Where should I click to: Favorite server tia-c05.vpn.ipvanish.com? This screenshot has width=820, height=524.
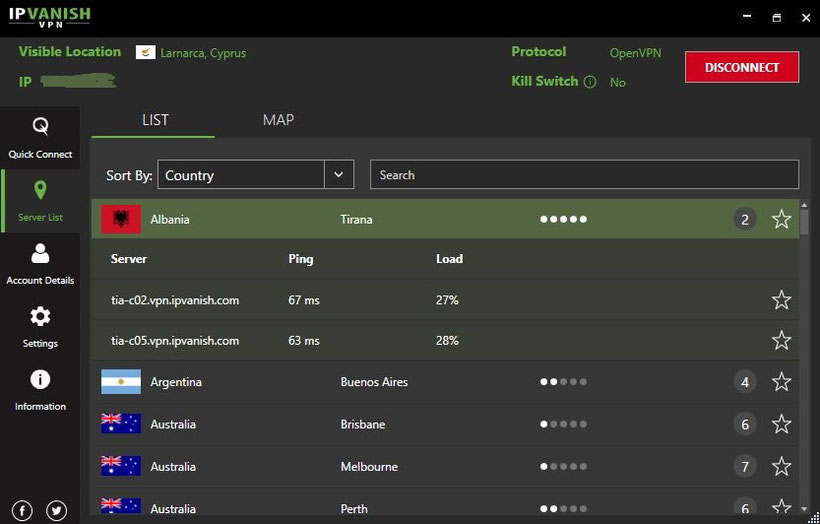click(781, 340)
